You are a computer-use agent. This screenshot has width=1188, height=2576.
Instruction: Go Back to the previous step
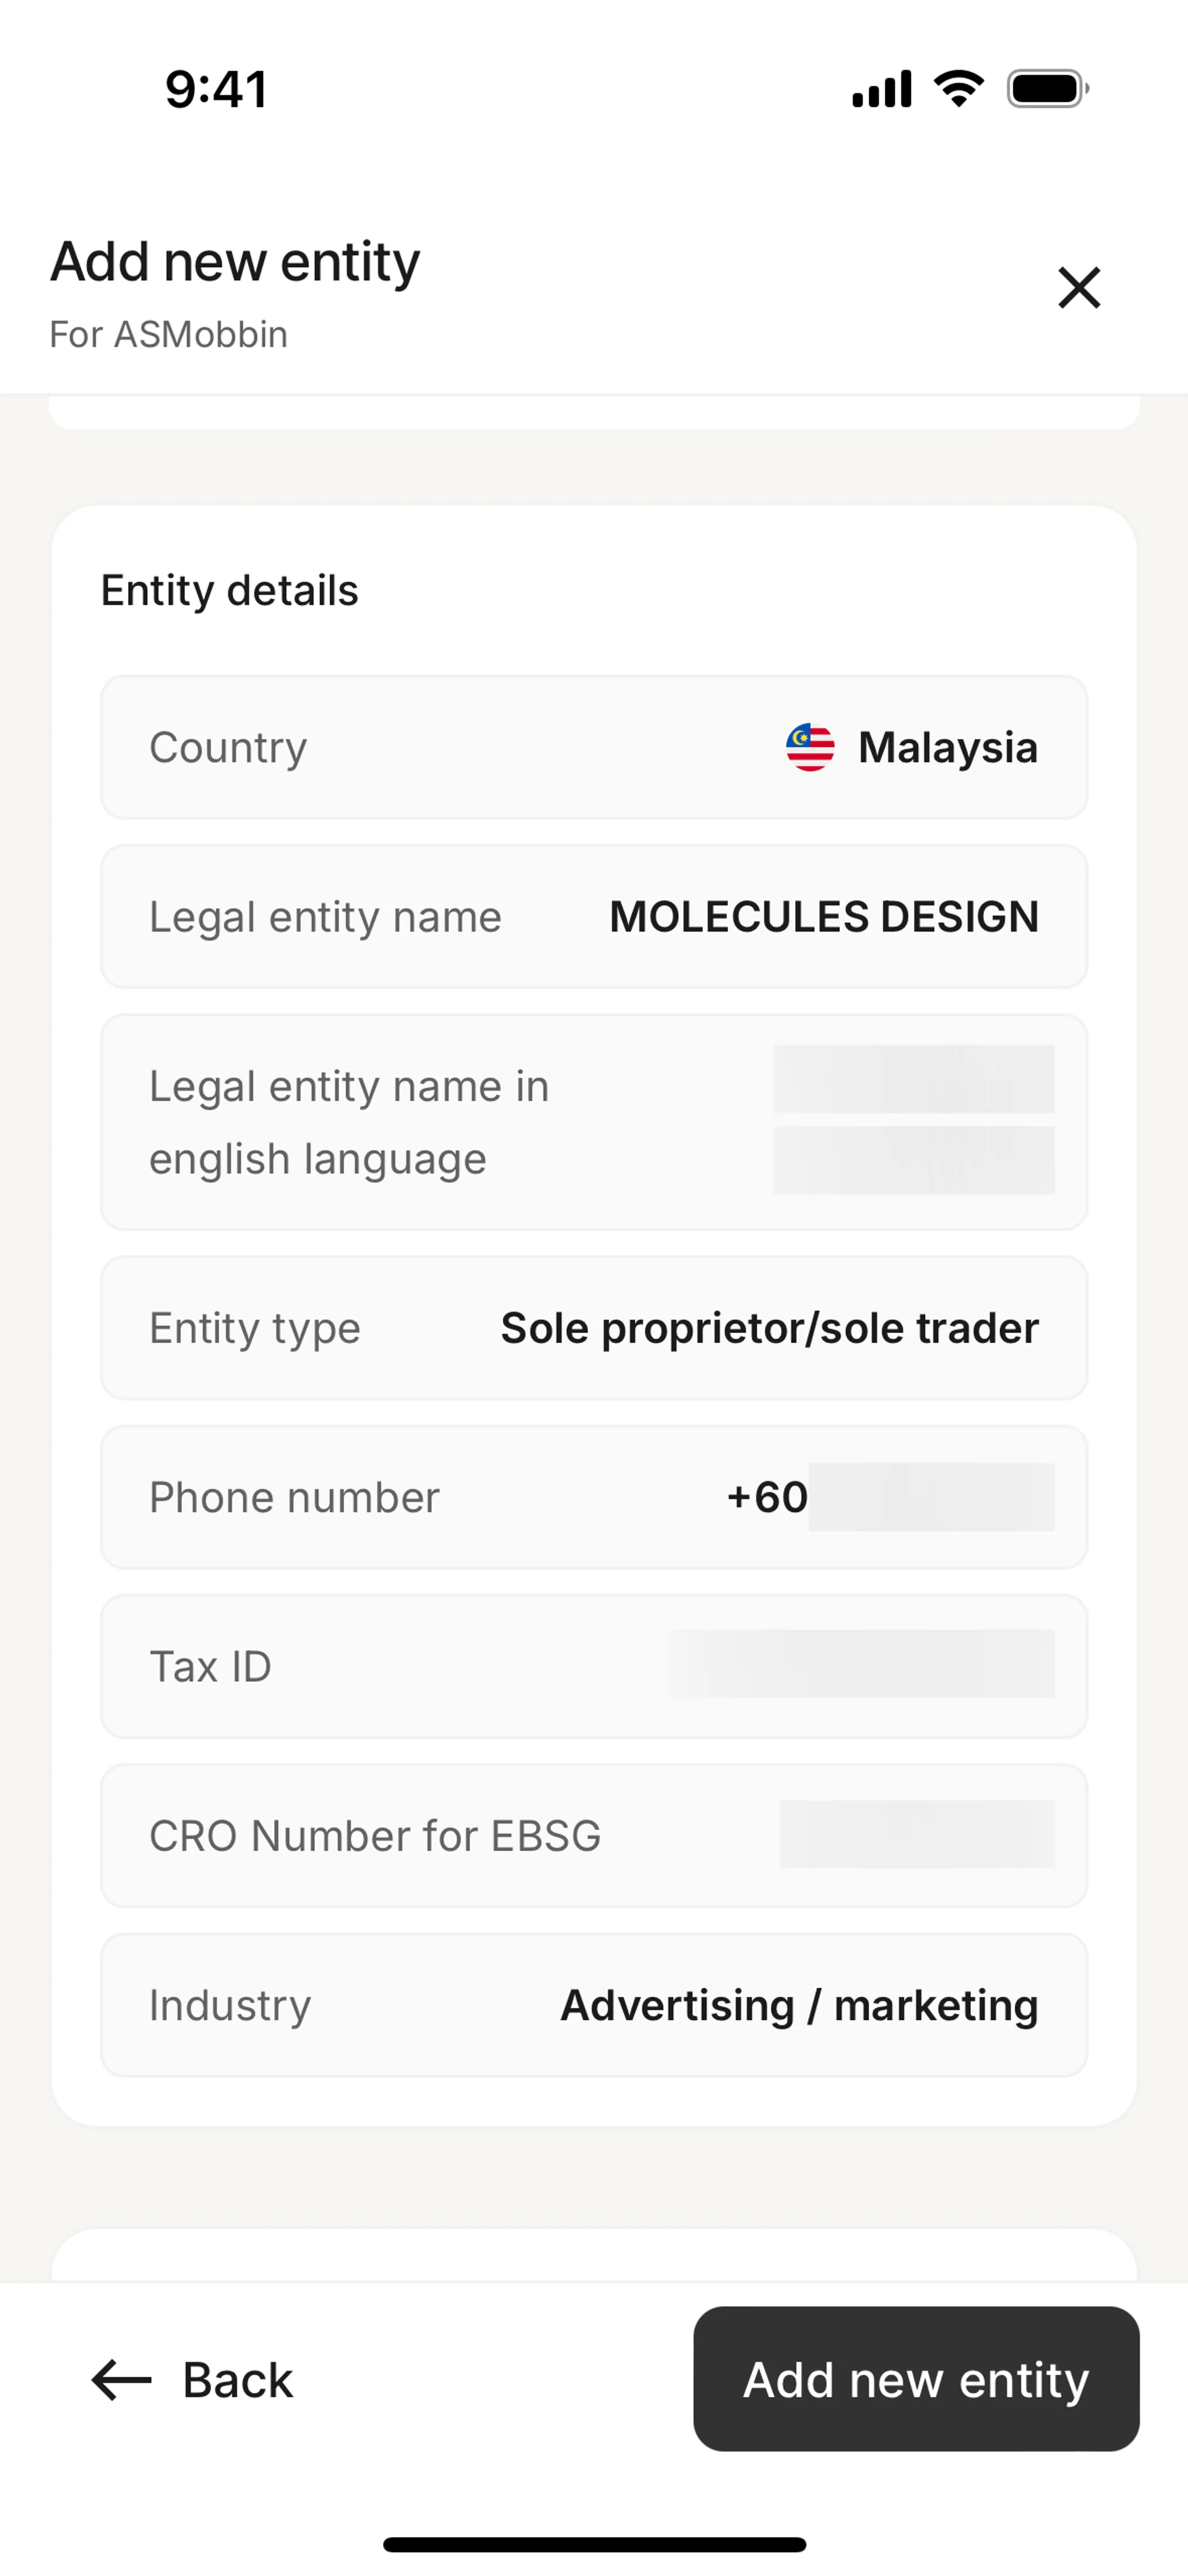coord(192,2379)
